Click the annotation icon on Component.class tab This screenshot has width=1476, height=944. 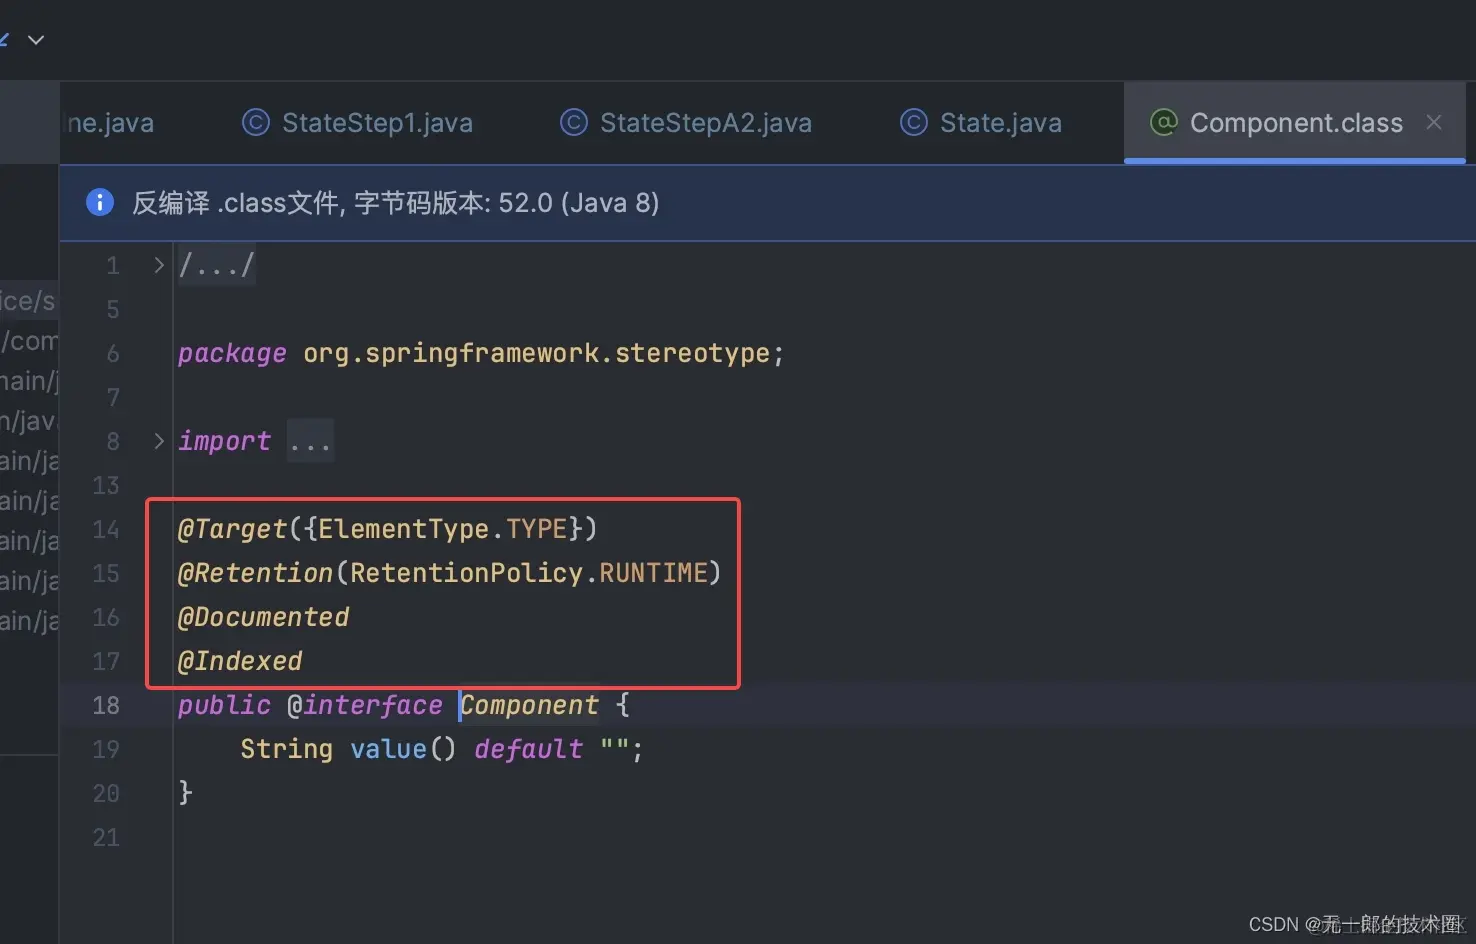pos(1164,122)
